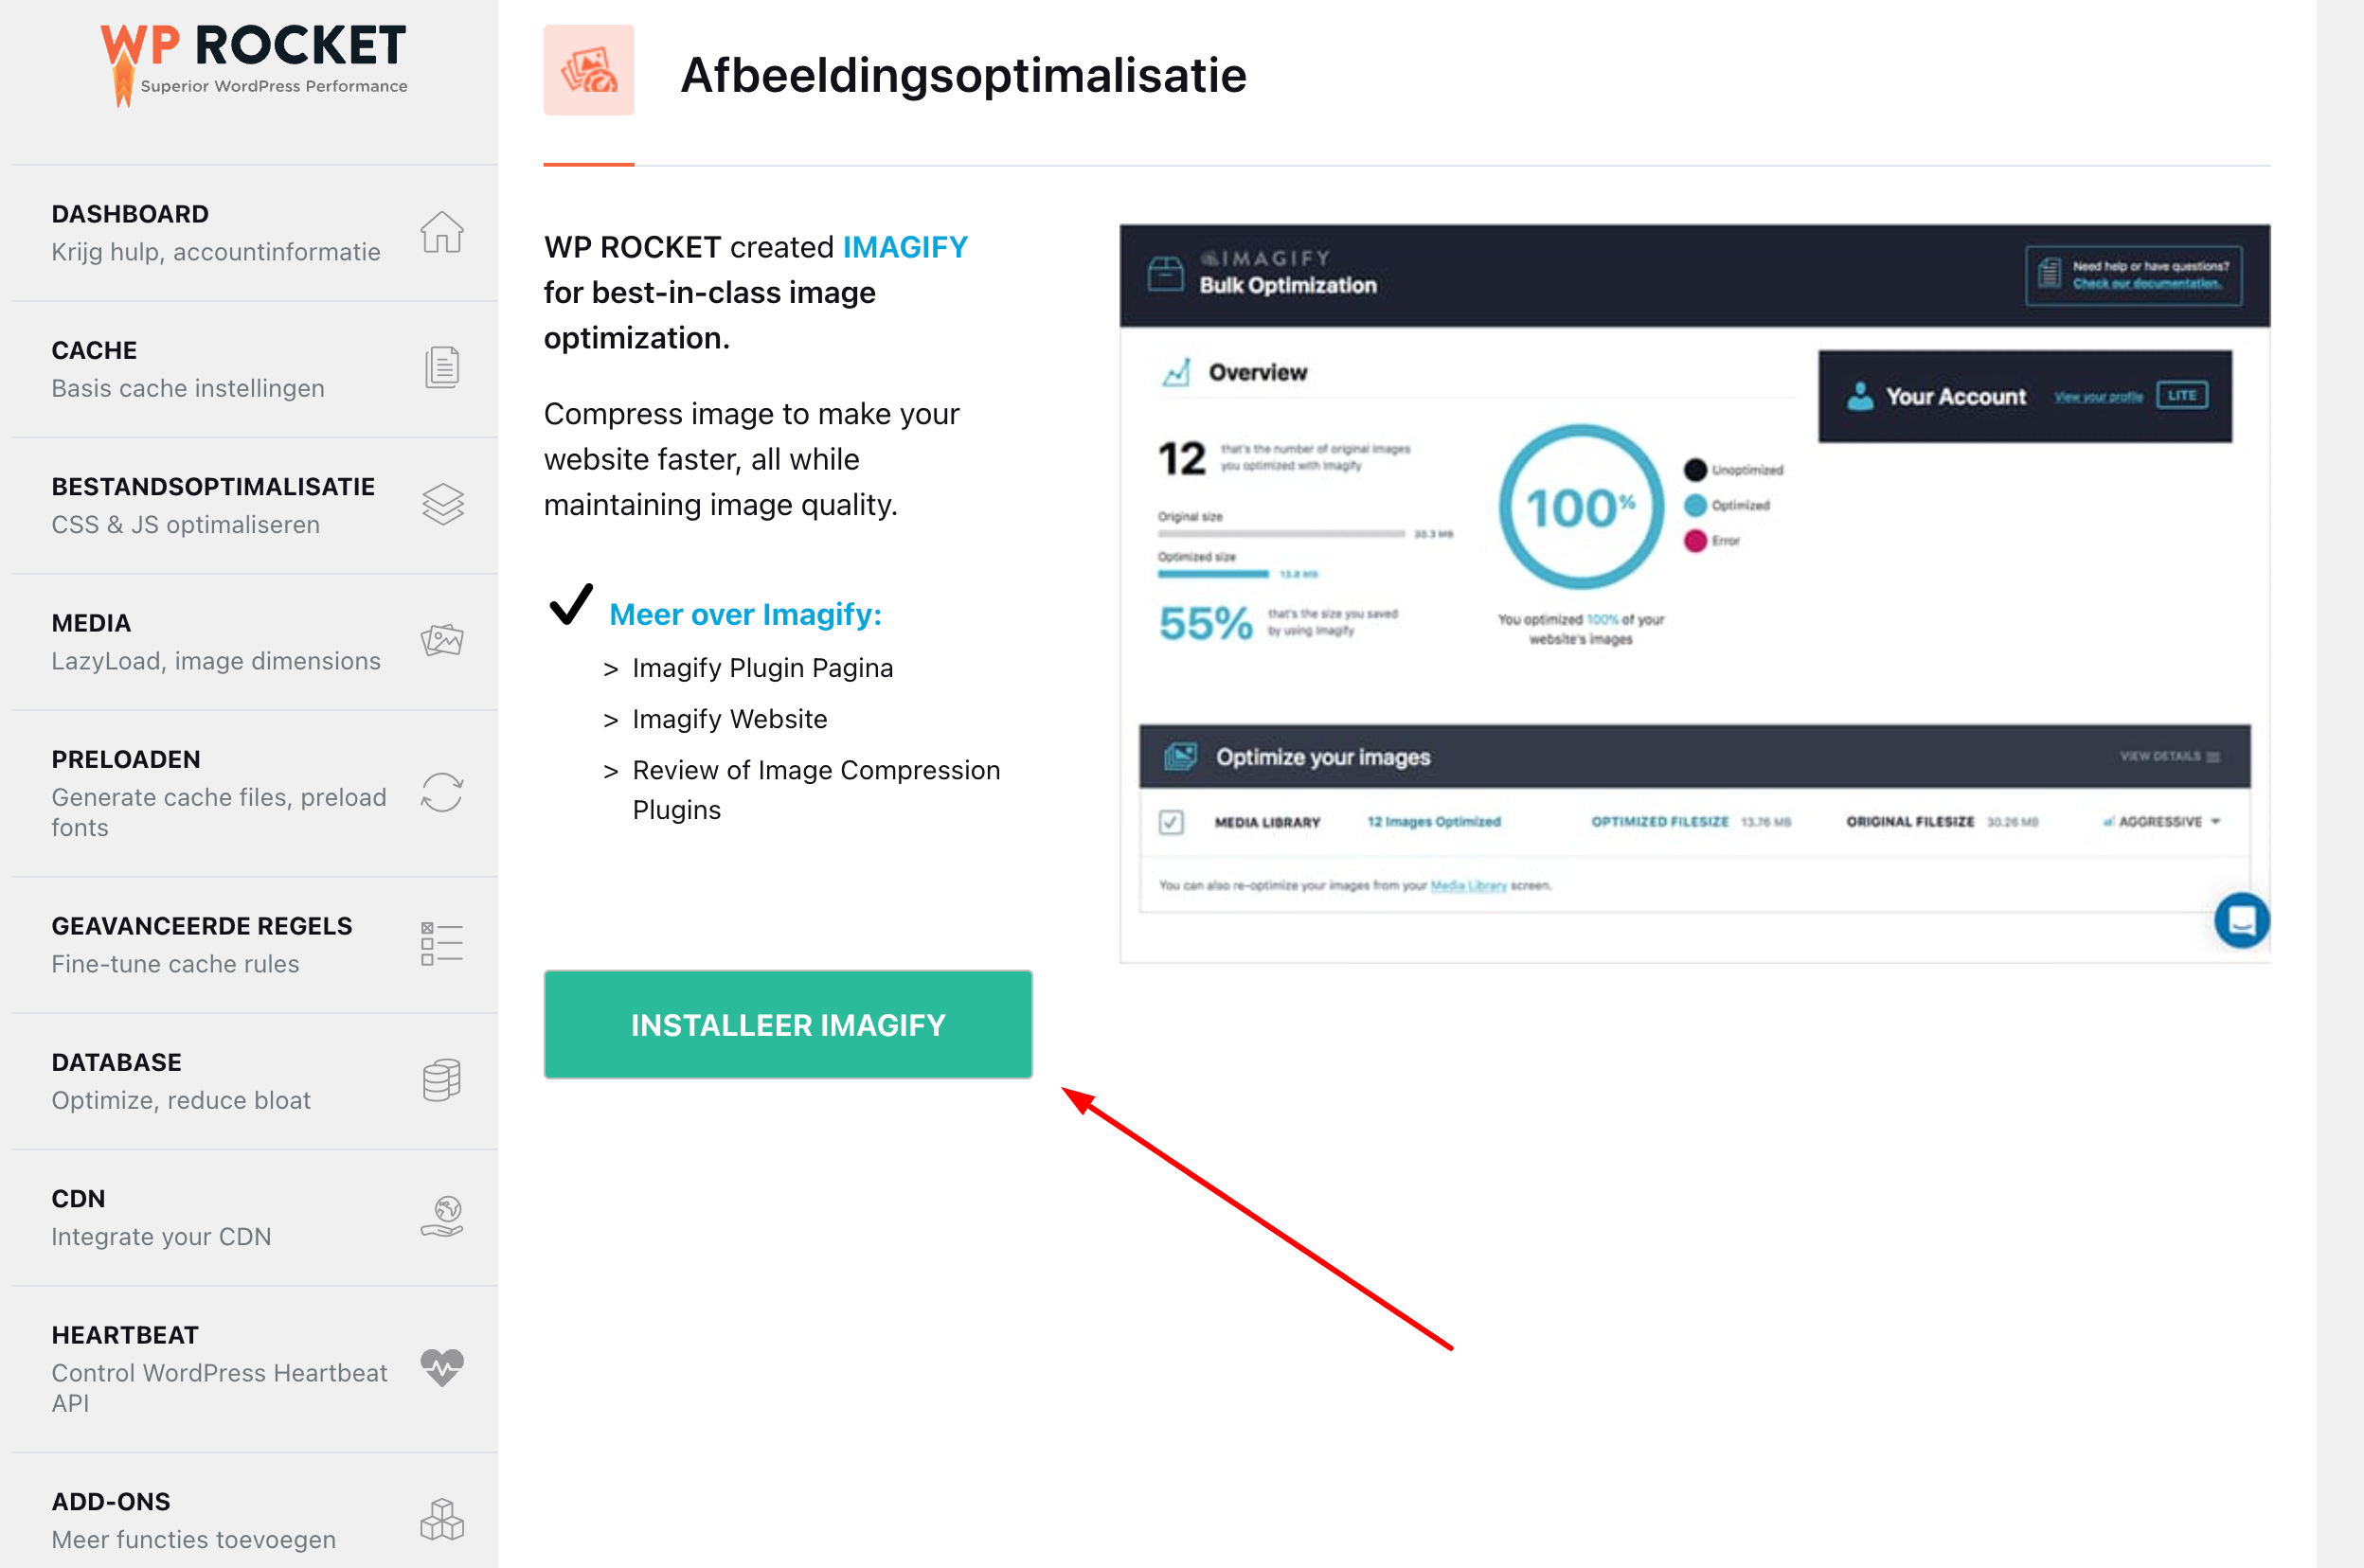Open the Heartbeat menu section
The width and height of the screenshot is (2364, 1568).
pos(255,1369)
